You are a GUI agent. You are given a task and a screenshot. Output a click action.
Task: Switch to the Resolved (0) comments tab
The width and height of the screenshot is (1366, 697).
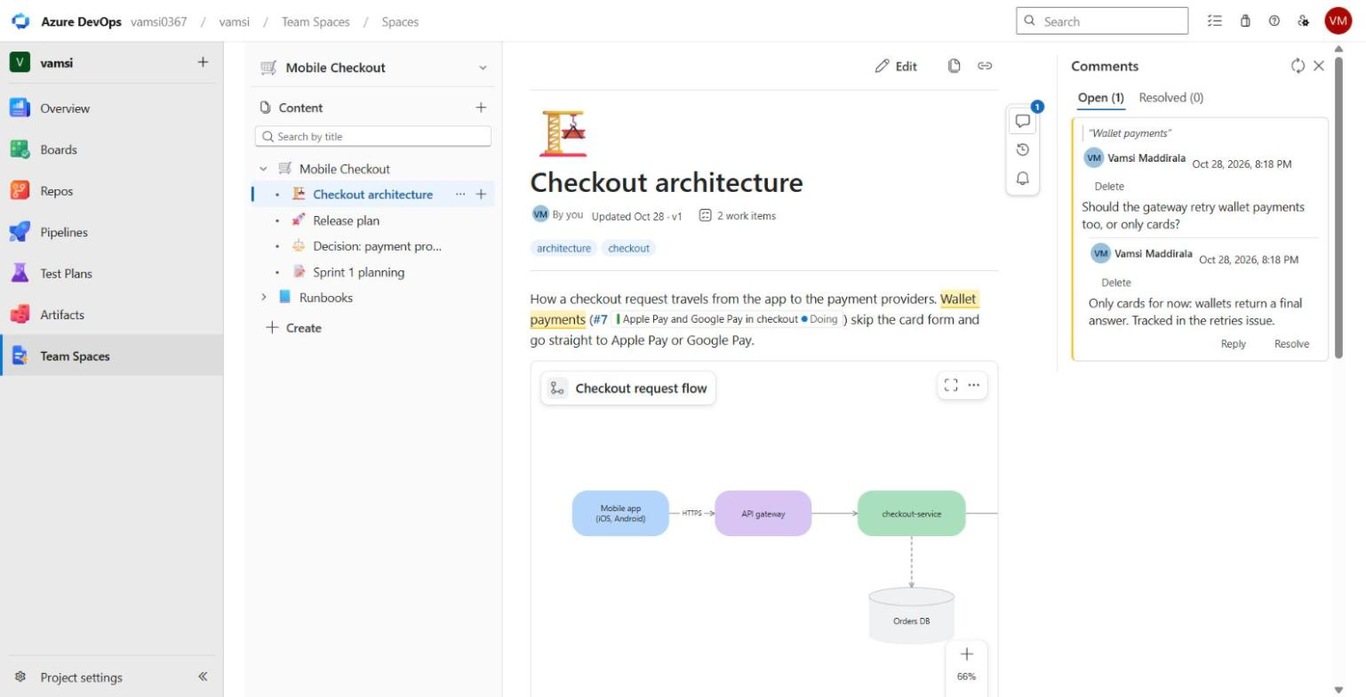(x=1171, y=97)
